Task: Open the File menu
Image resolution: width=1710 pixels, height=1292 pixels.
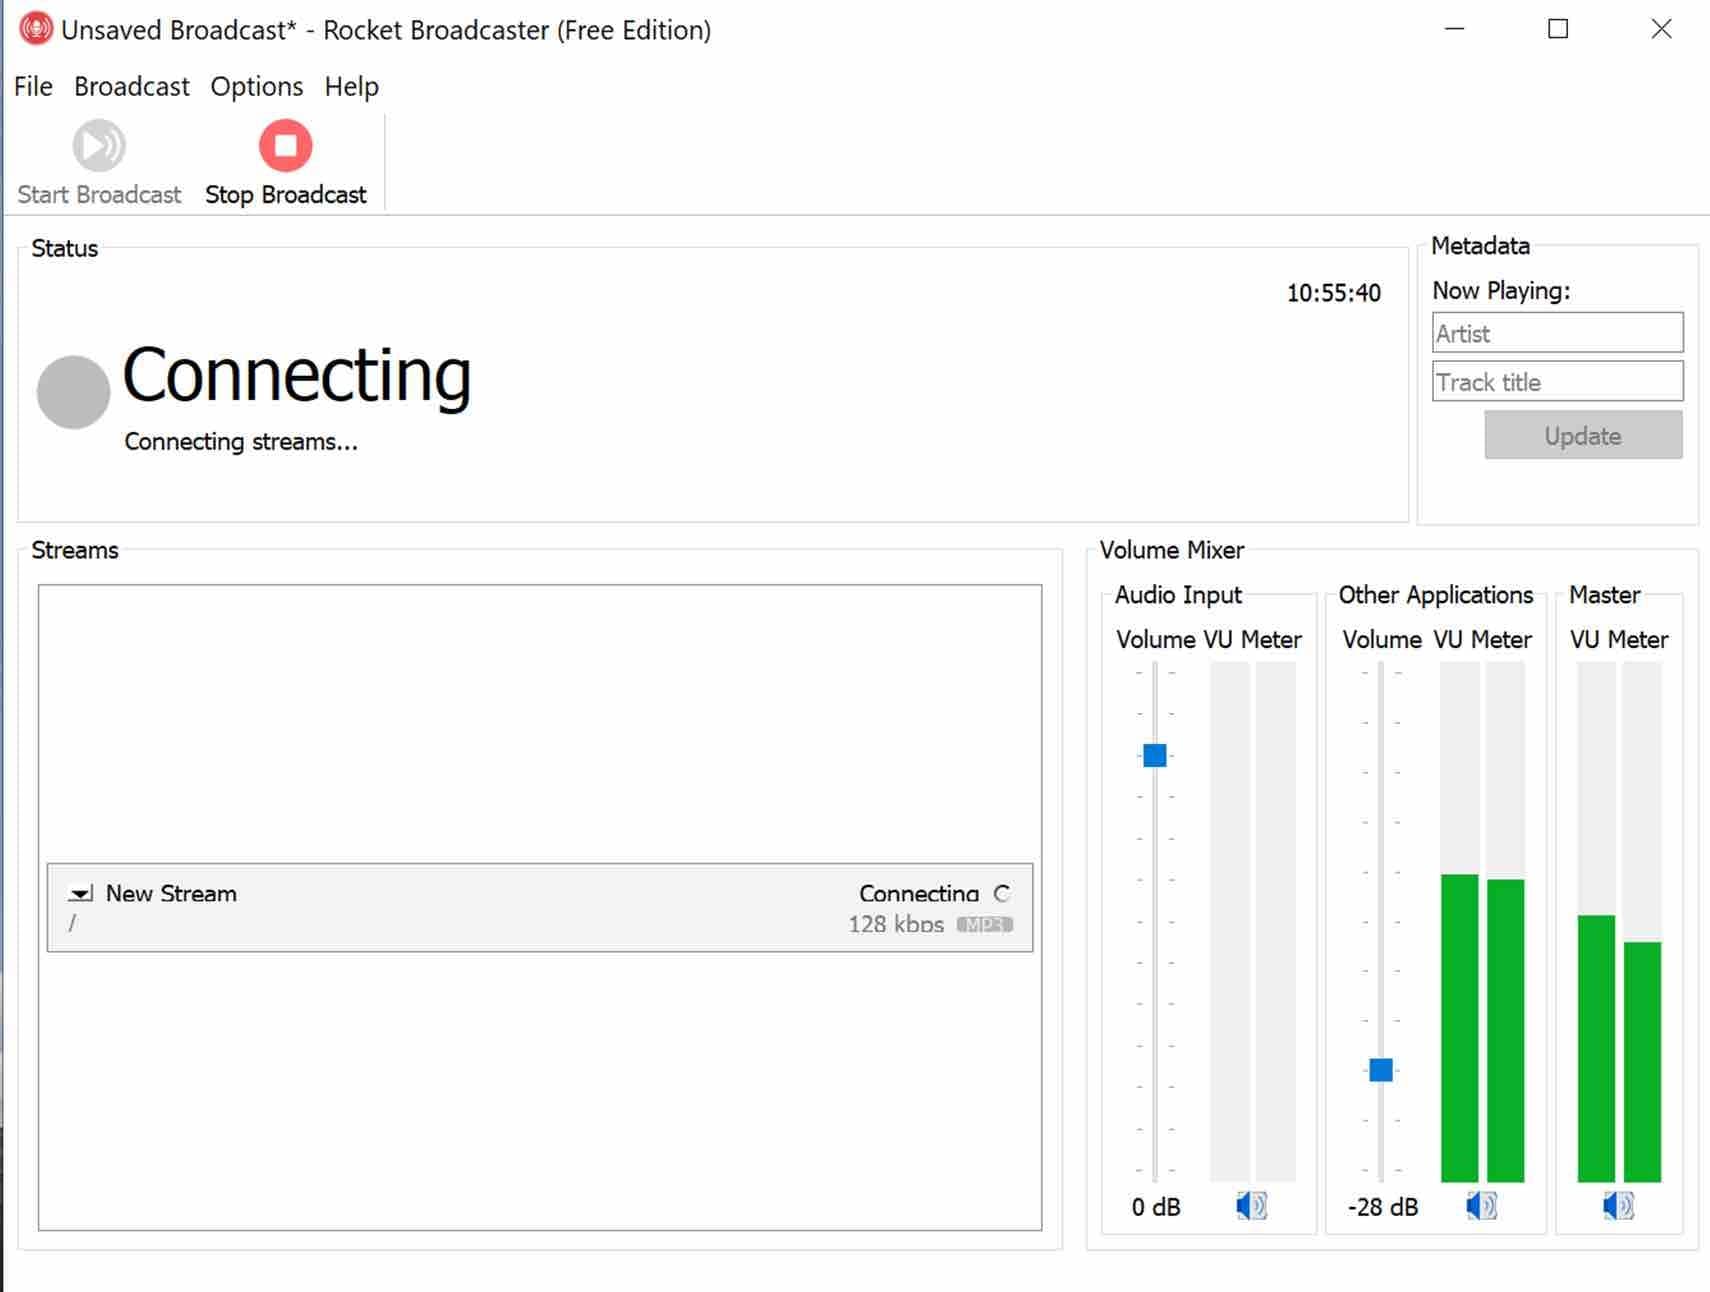Action: pyautogui.click(x=32, y=86)
